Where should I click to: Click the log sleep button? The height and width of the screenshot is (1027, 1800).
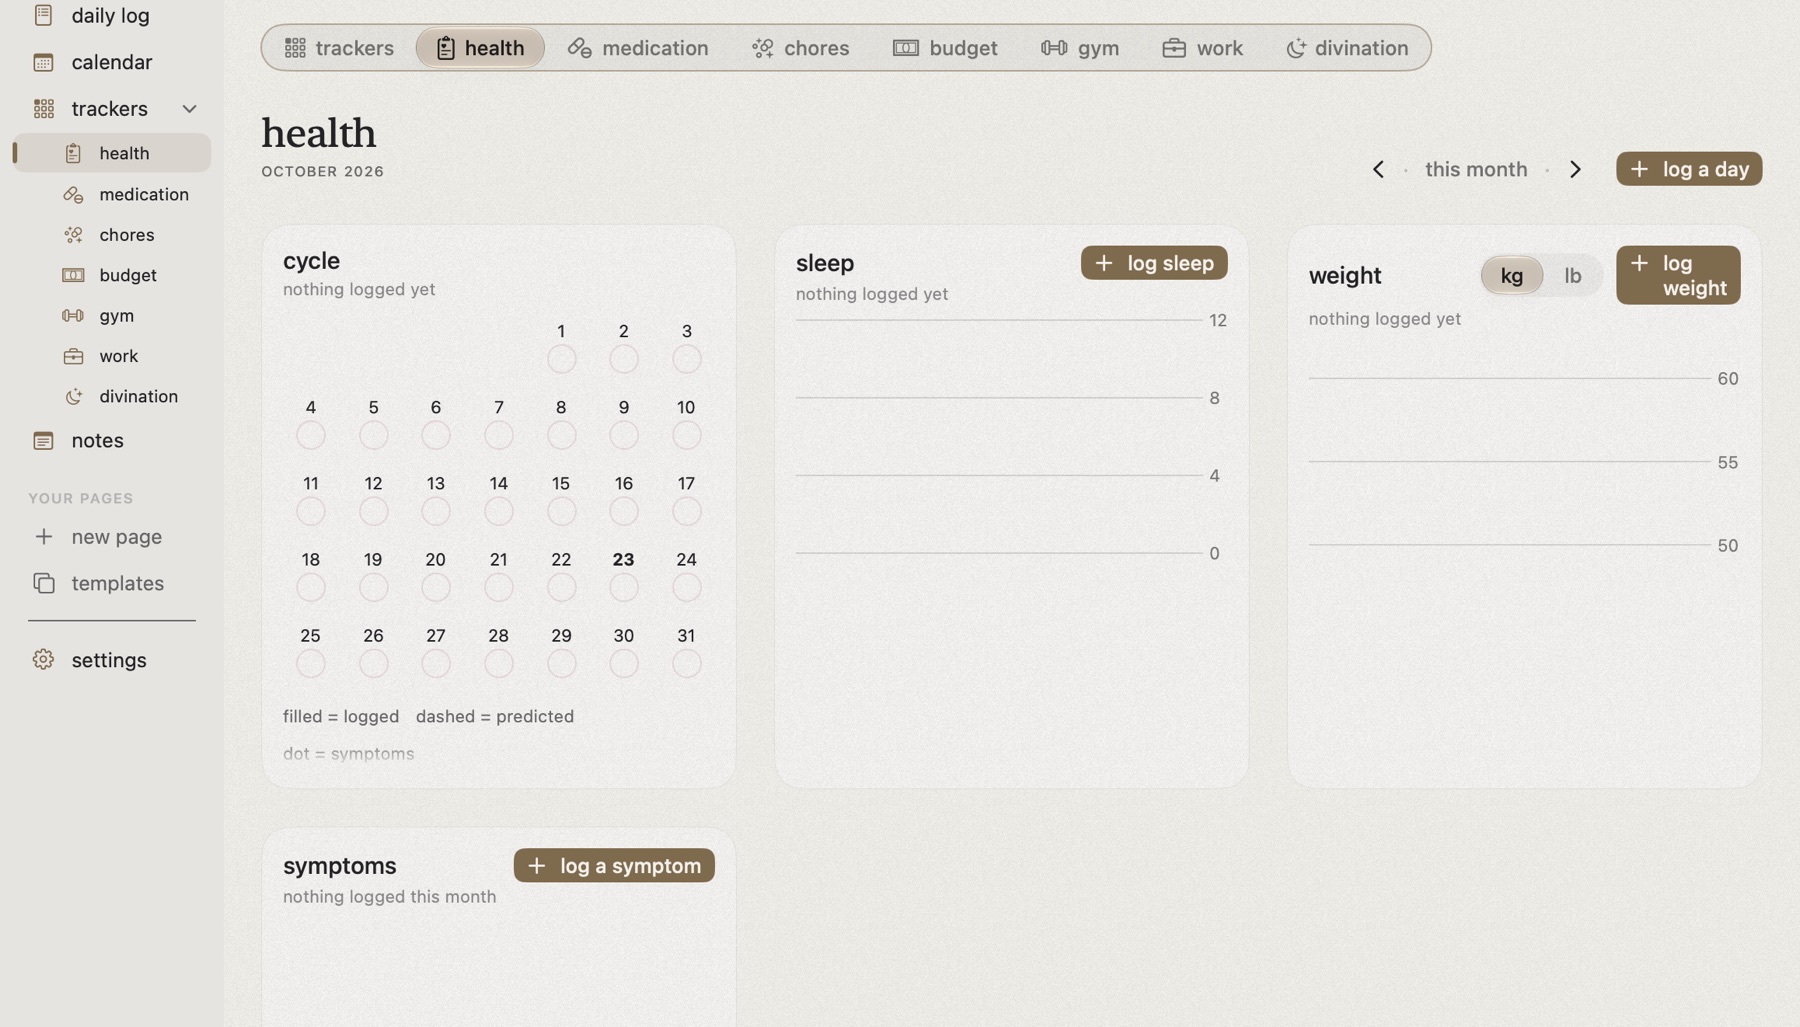1153,263
